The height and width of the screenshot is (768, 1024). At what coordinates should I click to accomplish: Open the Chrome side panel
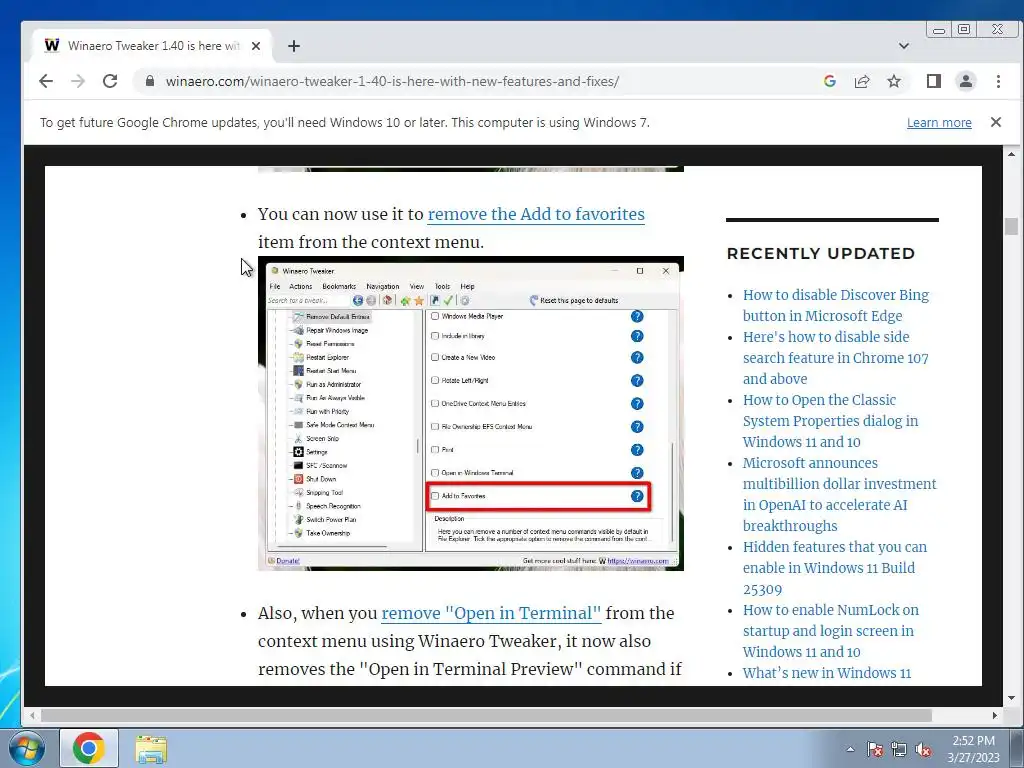point(934,81)
